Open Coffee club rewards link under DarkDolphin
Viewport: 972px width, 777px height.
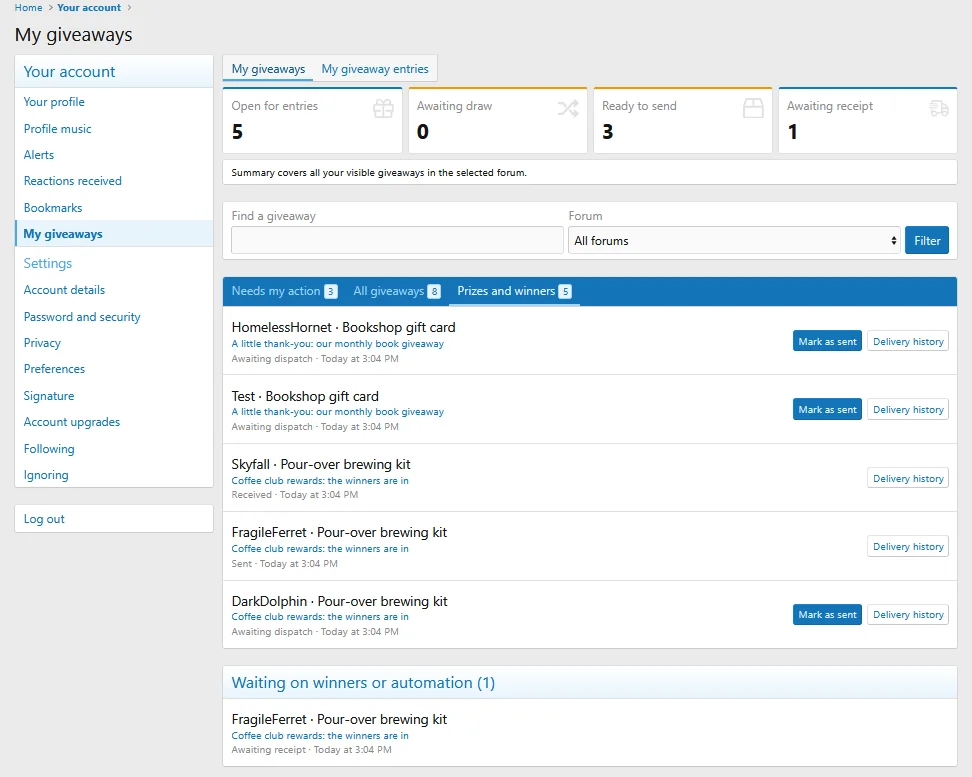(320, 617)
